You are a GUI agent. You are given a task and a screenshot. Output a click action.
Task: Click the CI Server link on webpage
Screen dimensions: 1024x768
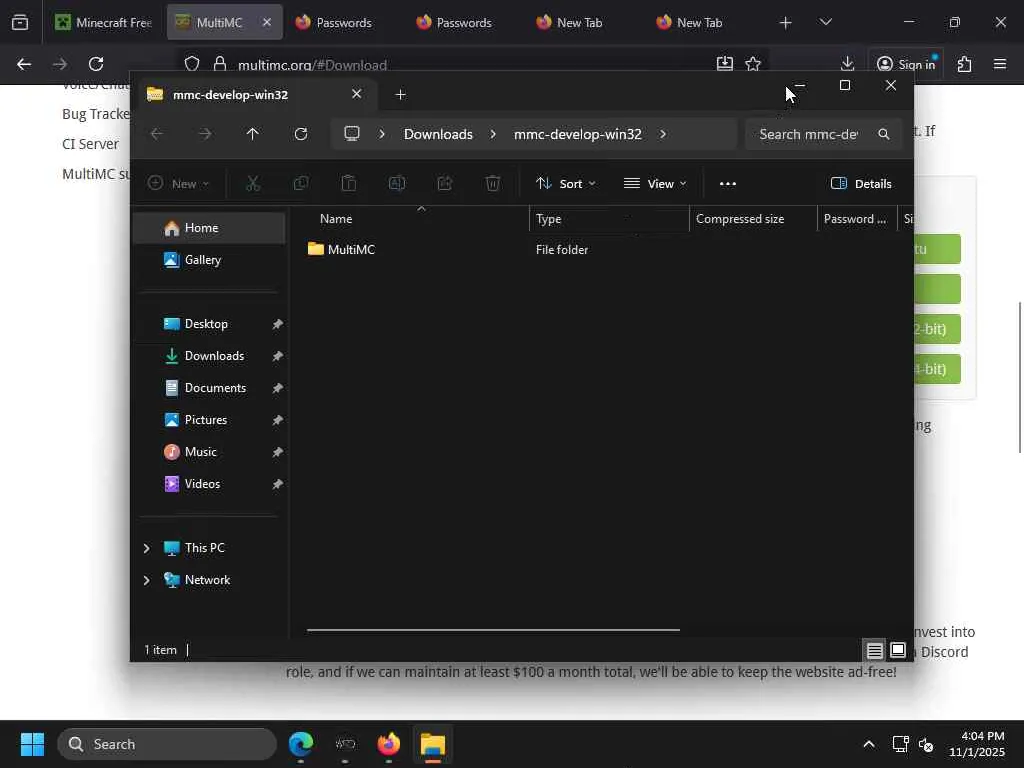tap(90, 144)
